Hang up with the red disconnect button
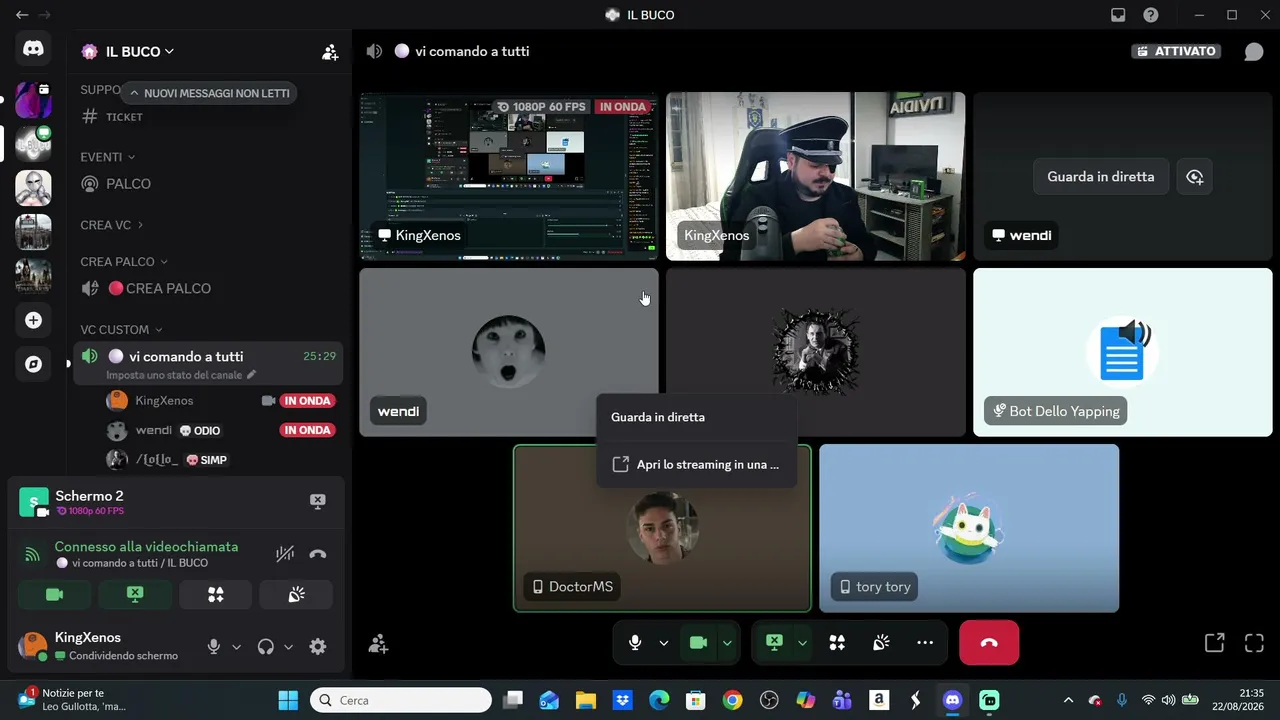Image resolution: width=1280 pixels, height=720 pixels. click(x=989, y=643)
